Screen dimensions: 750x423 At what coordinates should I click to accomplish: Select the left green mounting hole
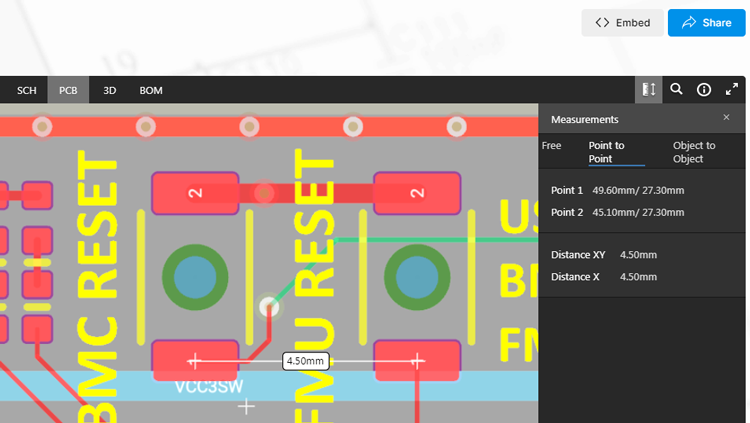click(x=195, y=277)
